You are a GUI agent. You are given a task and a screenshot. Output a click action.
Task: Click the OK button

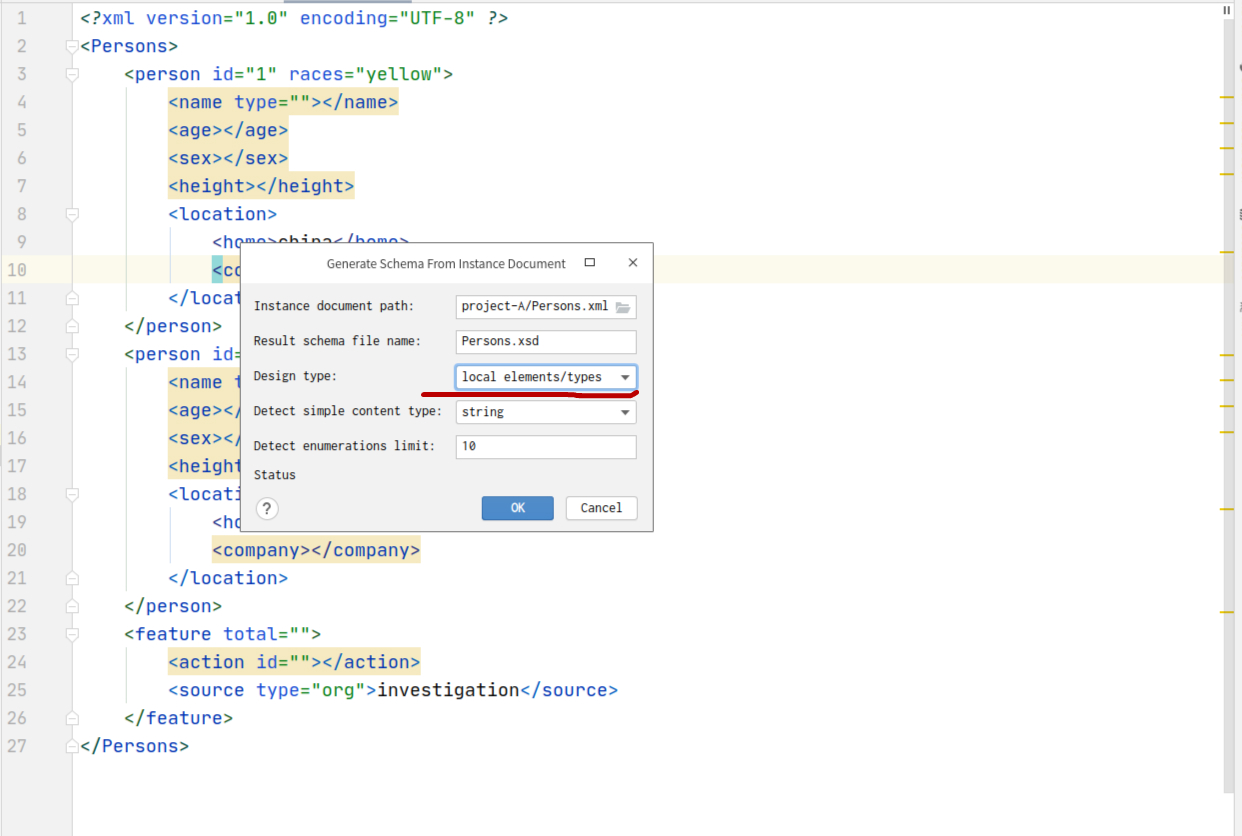(517, 508)
